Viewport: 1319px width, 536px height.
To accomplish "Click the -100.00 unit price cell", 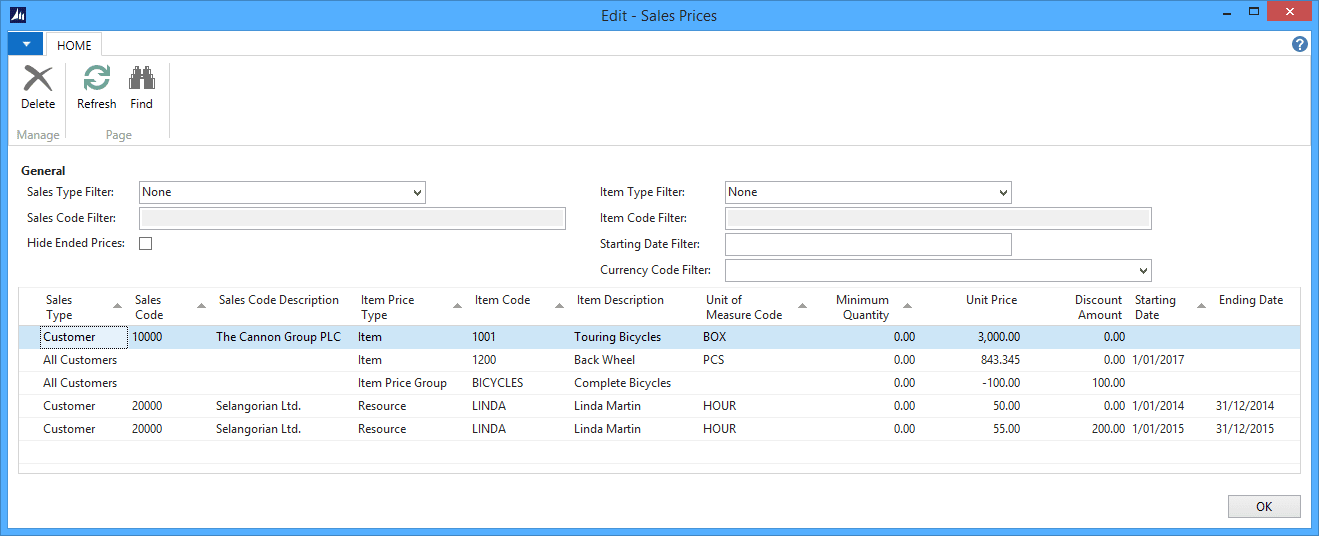I will (999, 383).
